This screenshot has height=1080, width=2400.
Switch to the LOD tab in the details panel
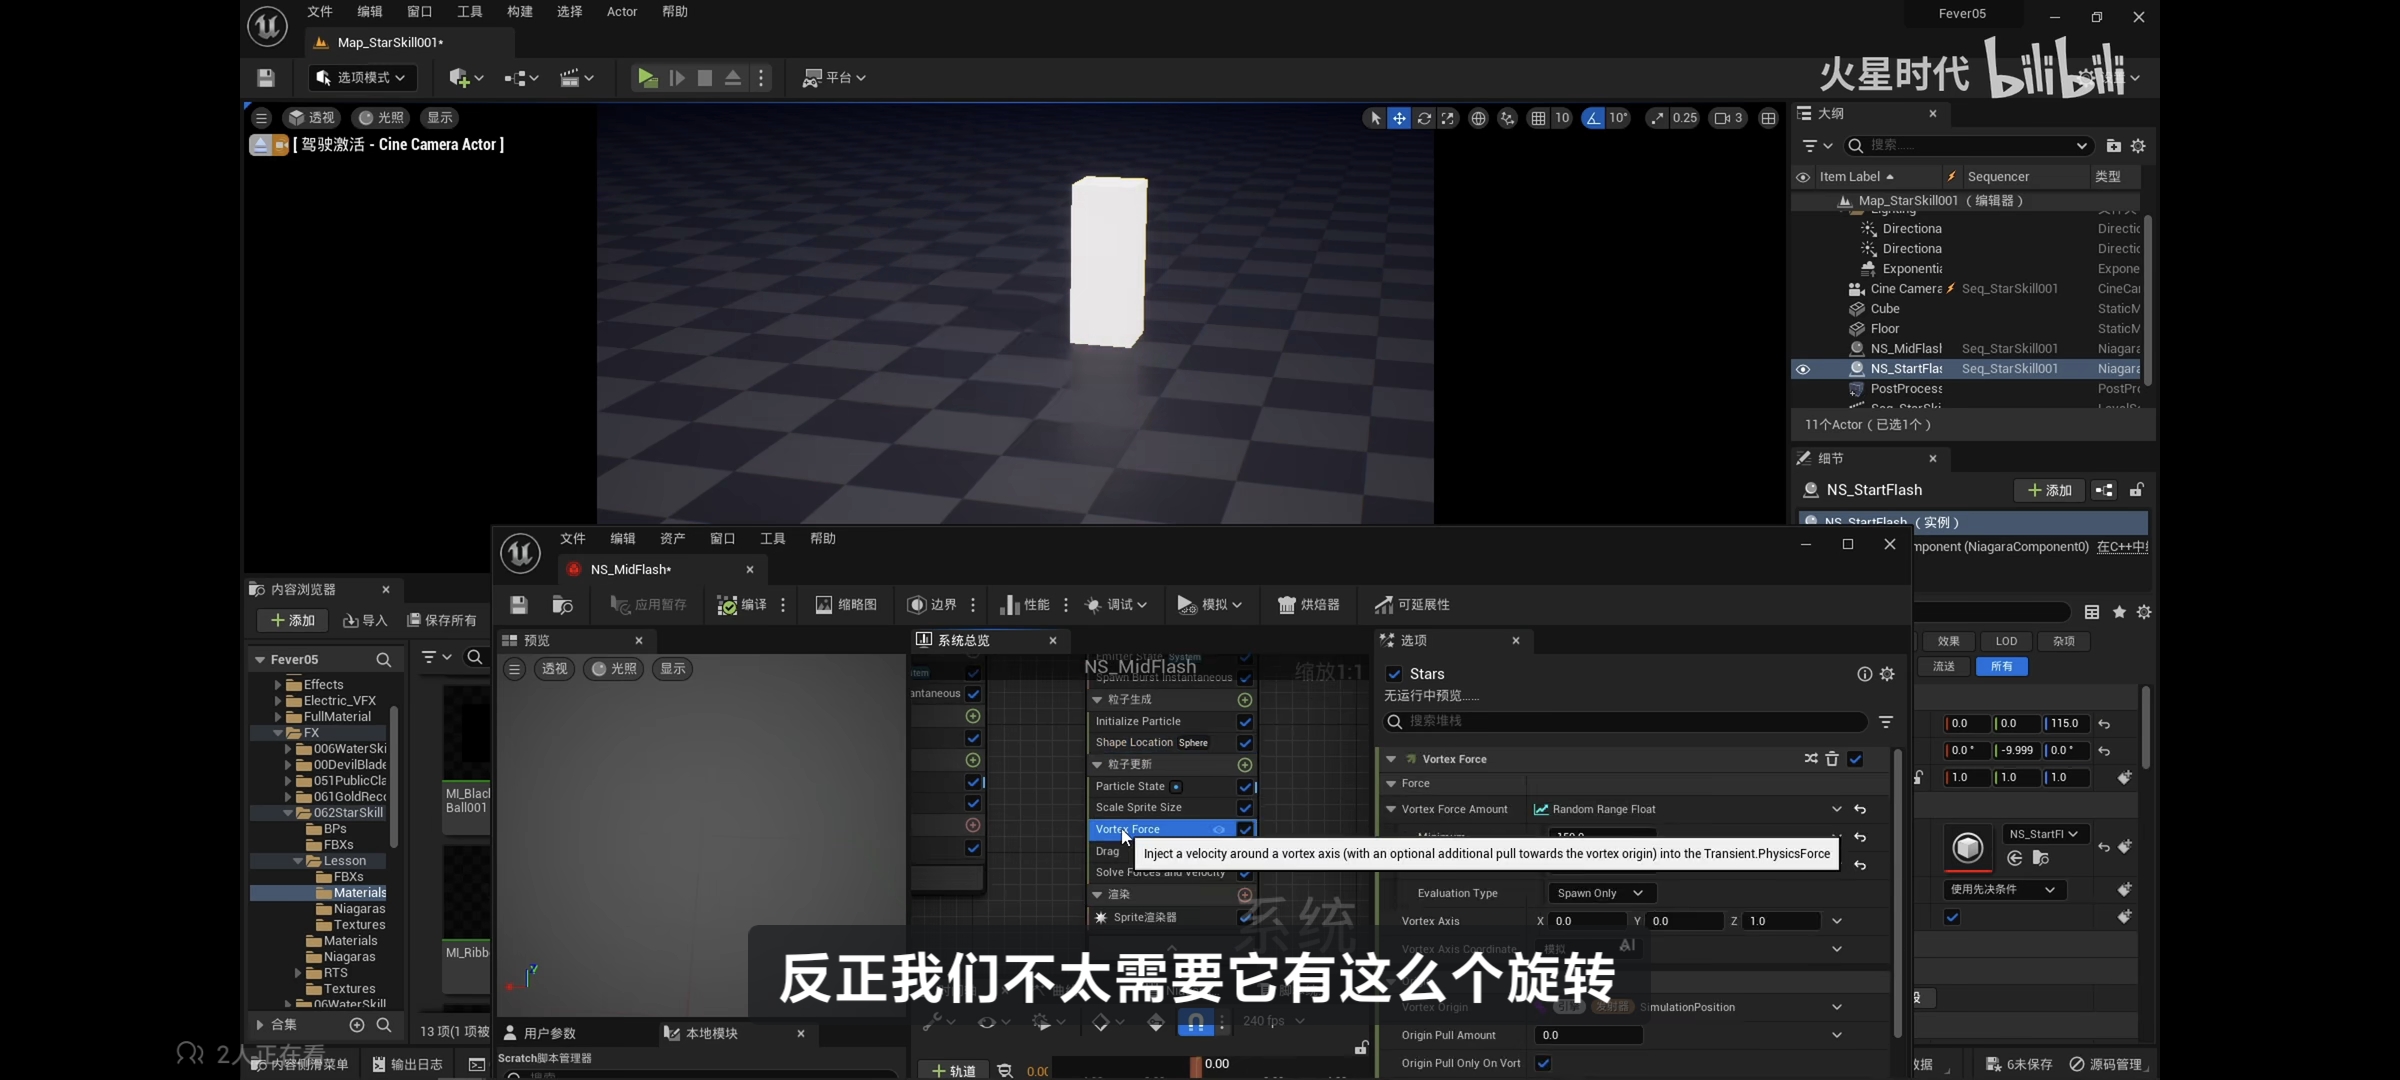pyautogui.click(x=2006, y=641)
